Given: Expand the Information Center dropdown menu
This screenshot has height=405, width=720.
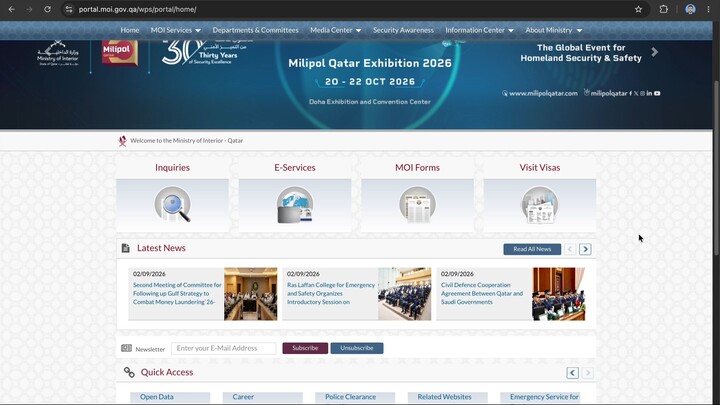Looking at the screenshot, I should [x=479, y=30].
